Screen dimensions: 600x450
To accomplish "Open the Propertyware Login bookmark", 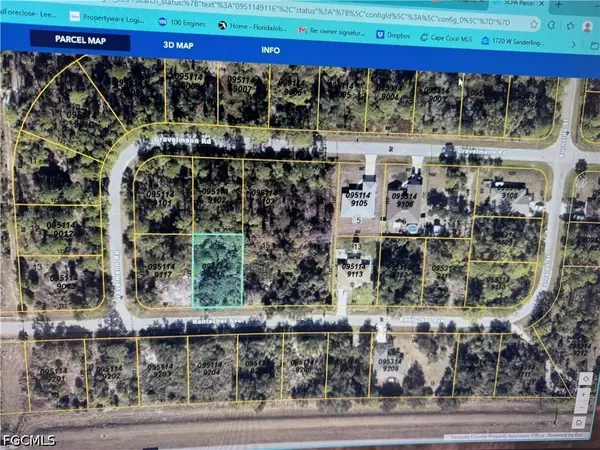I will (107, 18).
